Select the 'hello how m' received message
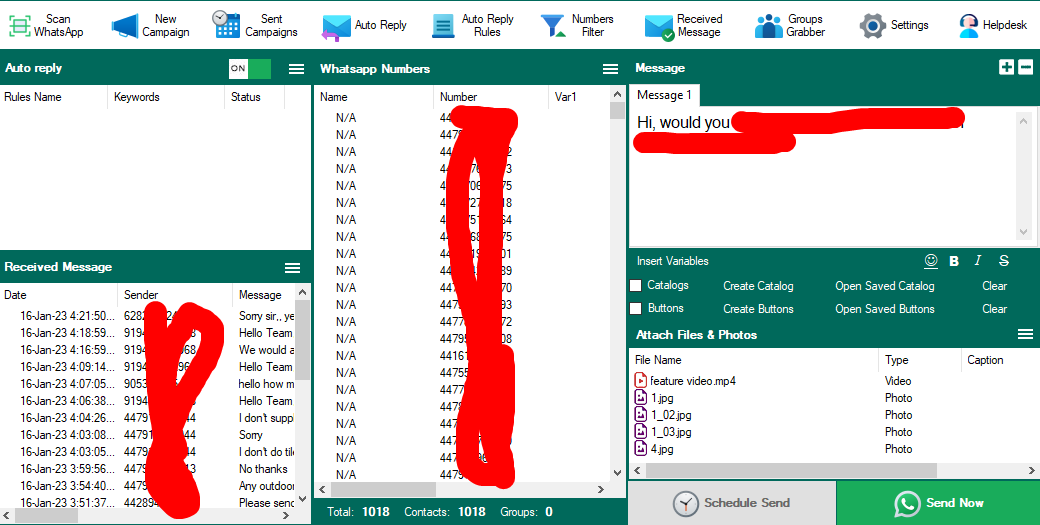 coord(148,384)
